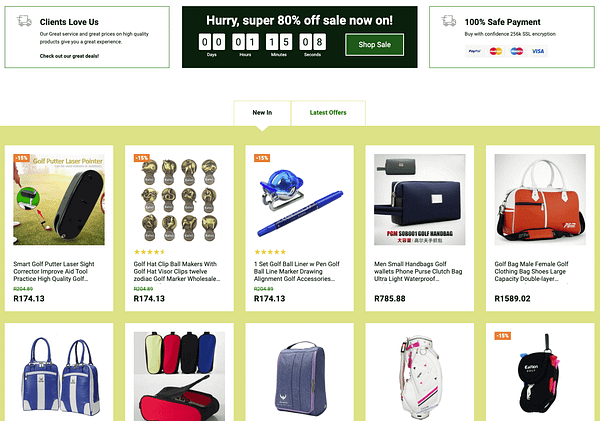Open Men Small Handbags Golf wallets product title
The height and width of the screenshot is (421, 600).
418,271
